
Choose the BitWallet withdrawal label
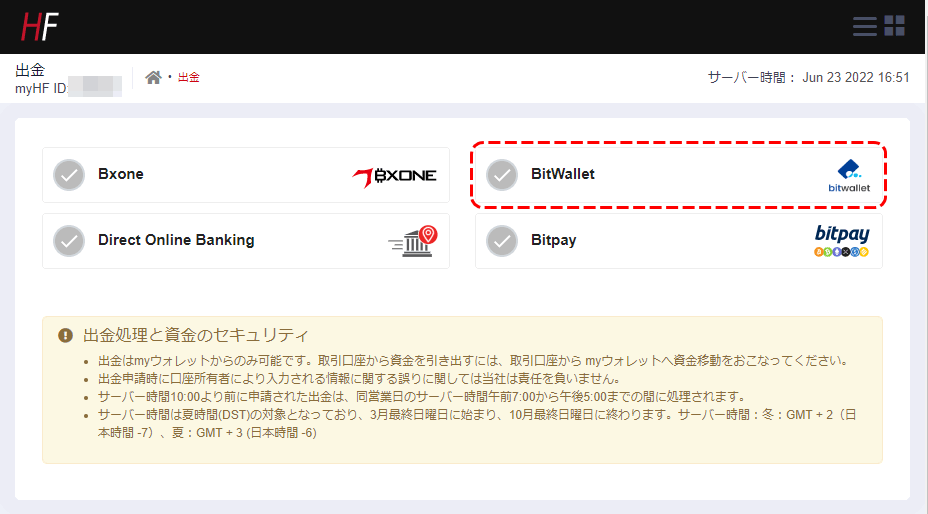[563, 174]
